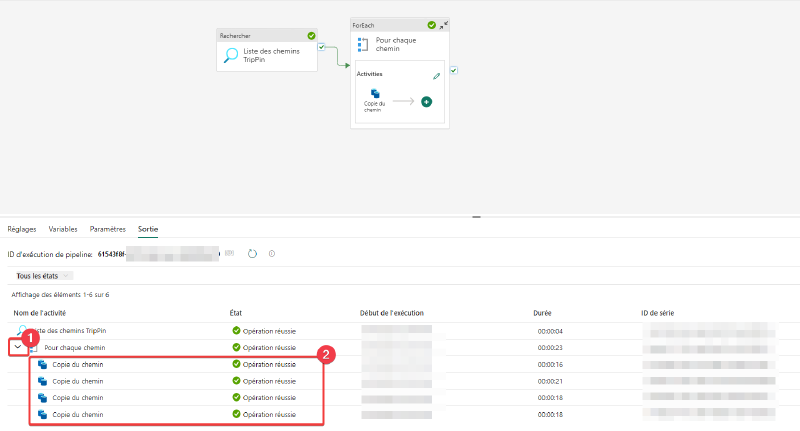This screenshot has height=431, width=800.
Task: Edit ForEach activities with the pencil icon
Action: point(436,76)
